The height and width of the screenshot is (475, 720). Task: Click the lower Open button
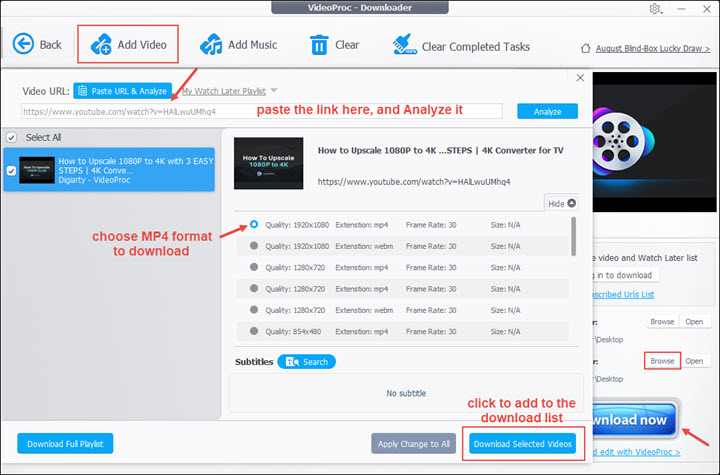[694, 361]
